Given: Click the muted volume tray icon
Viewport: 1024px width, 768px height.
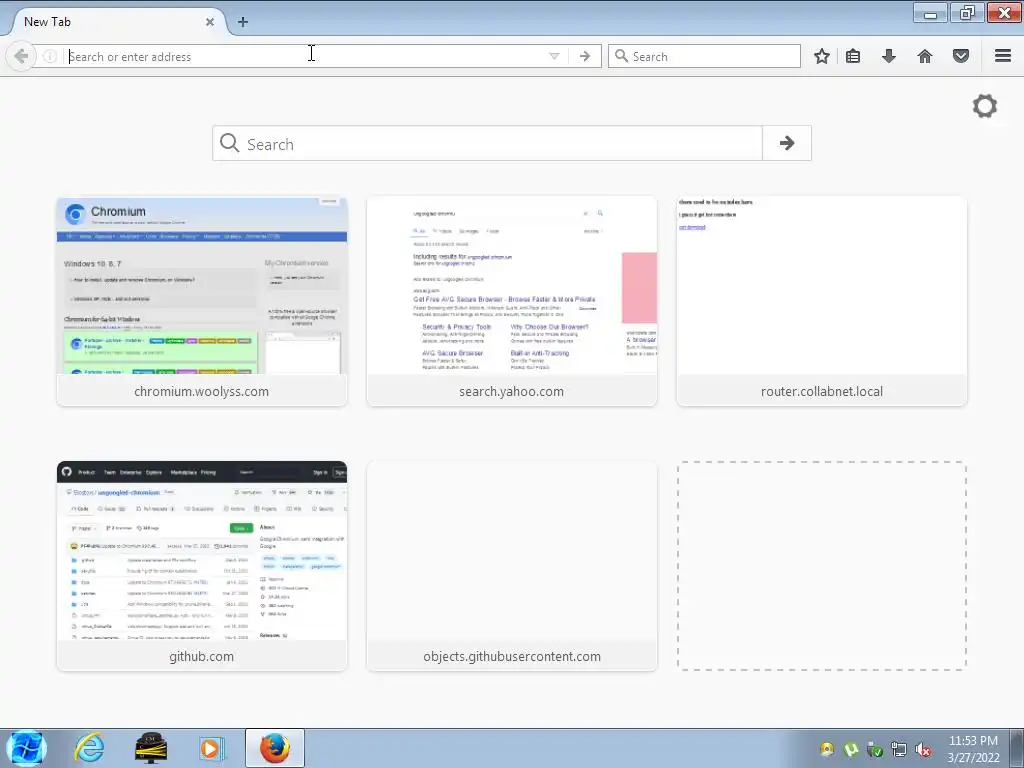Looking at the screenshot, I should tap(923, 750).
